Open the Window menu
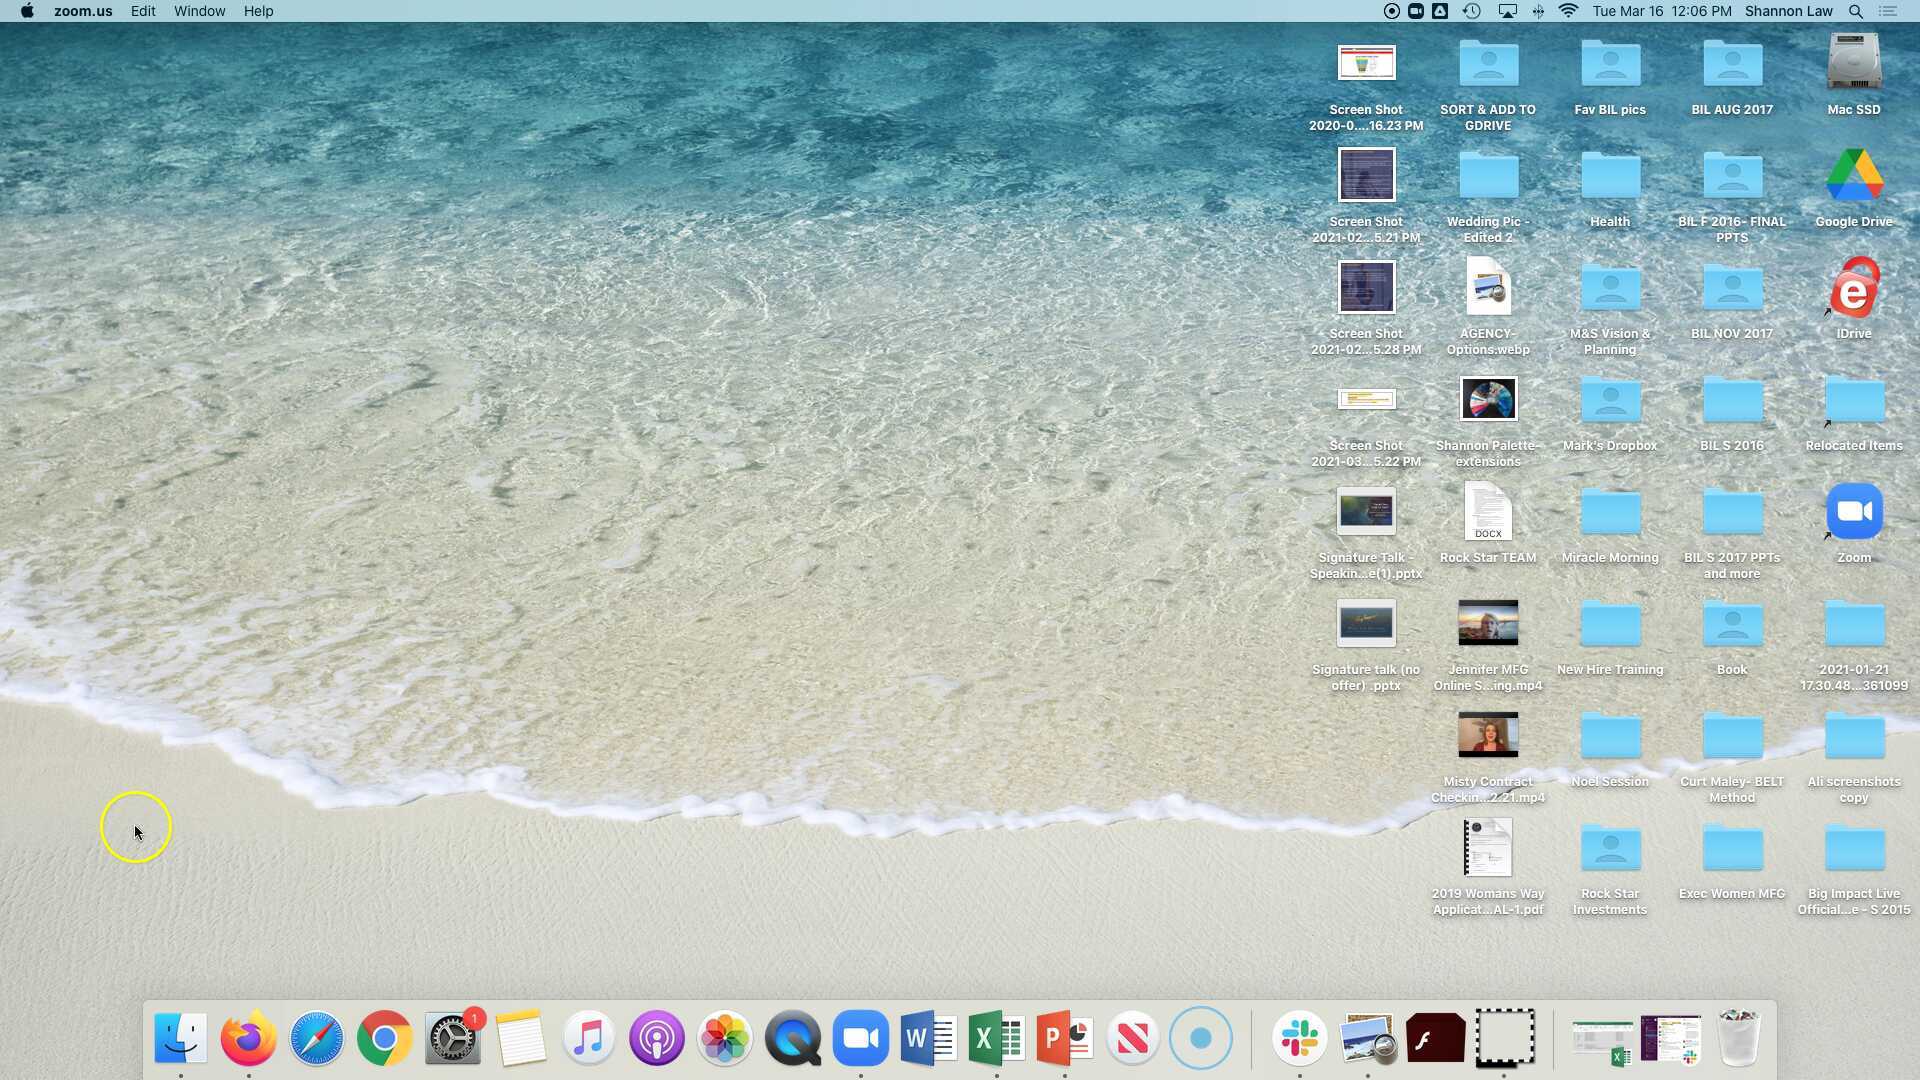Image resolution: width=1920 pixels, height=1080 pixels. click(199, 11)
